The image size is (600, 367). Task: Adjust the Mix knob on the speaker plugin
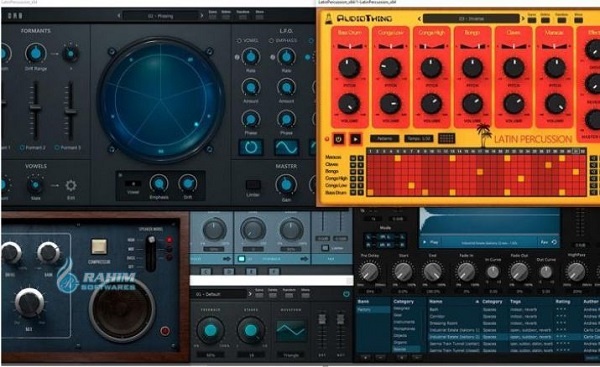[29, 303]
